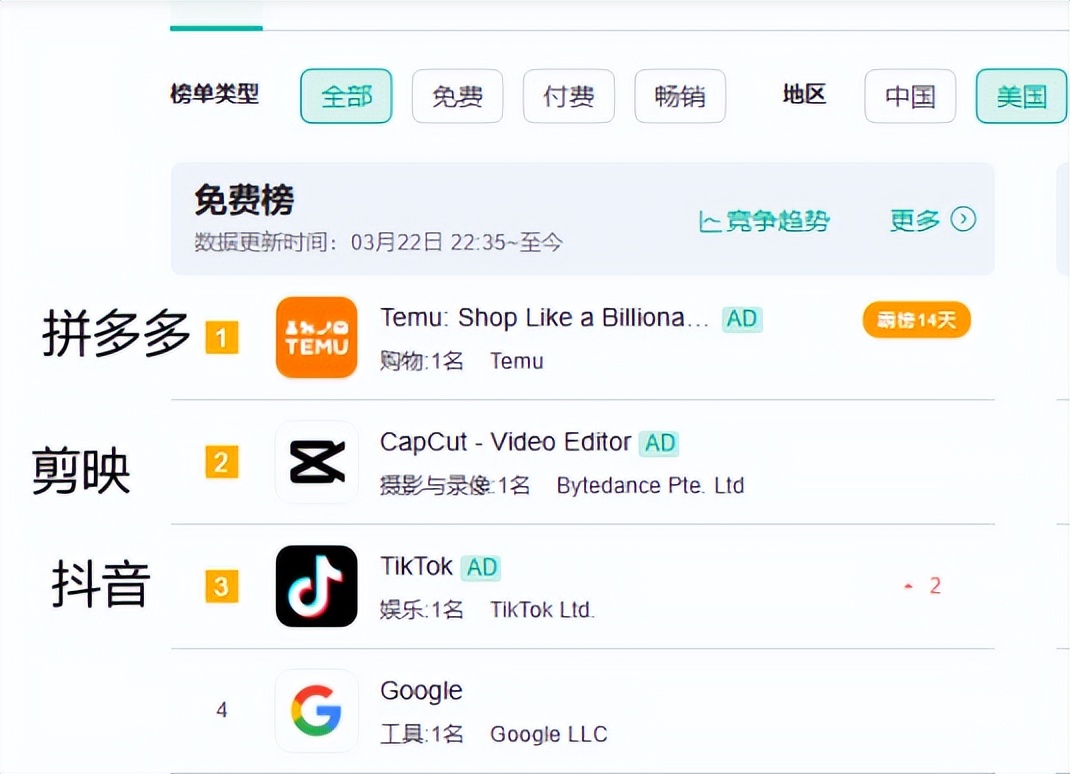1070x774 pixels.
Task: Click the CapCut video editor icon
Action: point(316,463)
